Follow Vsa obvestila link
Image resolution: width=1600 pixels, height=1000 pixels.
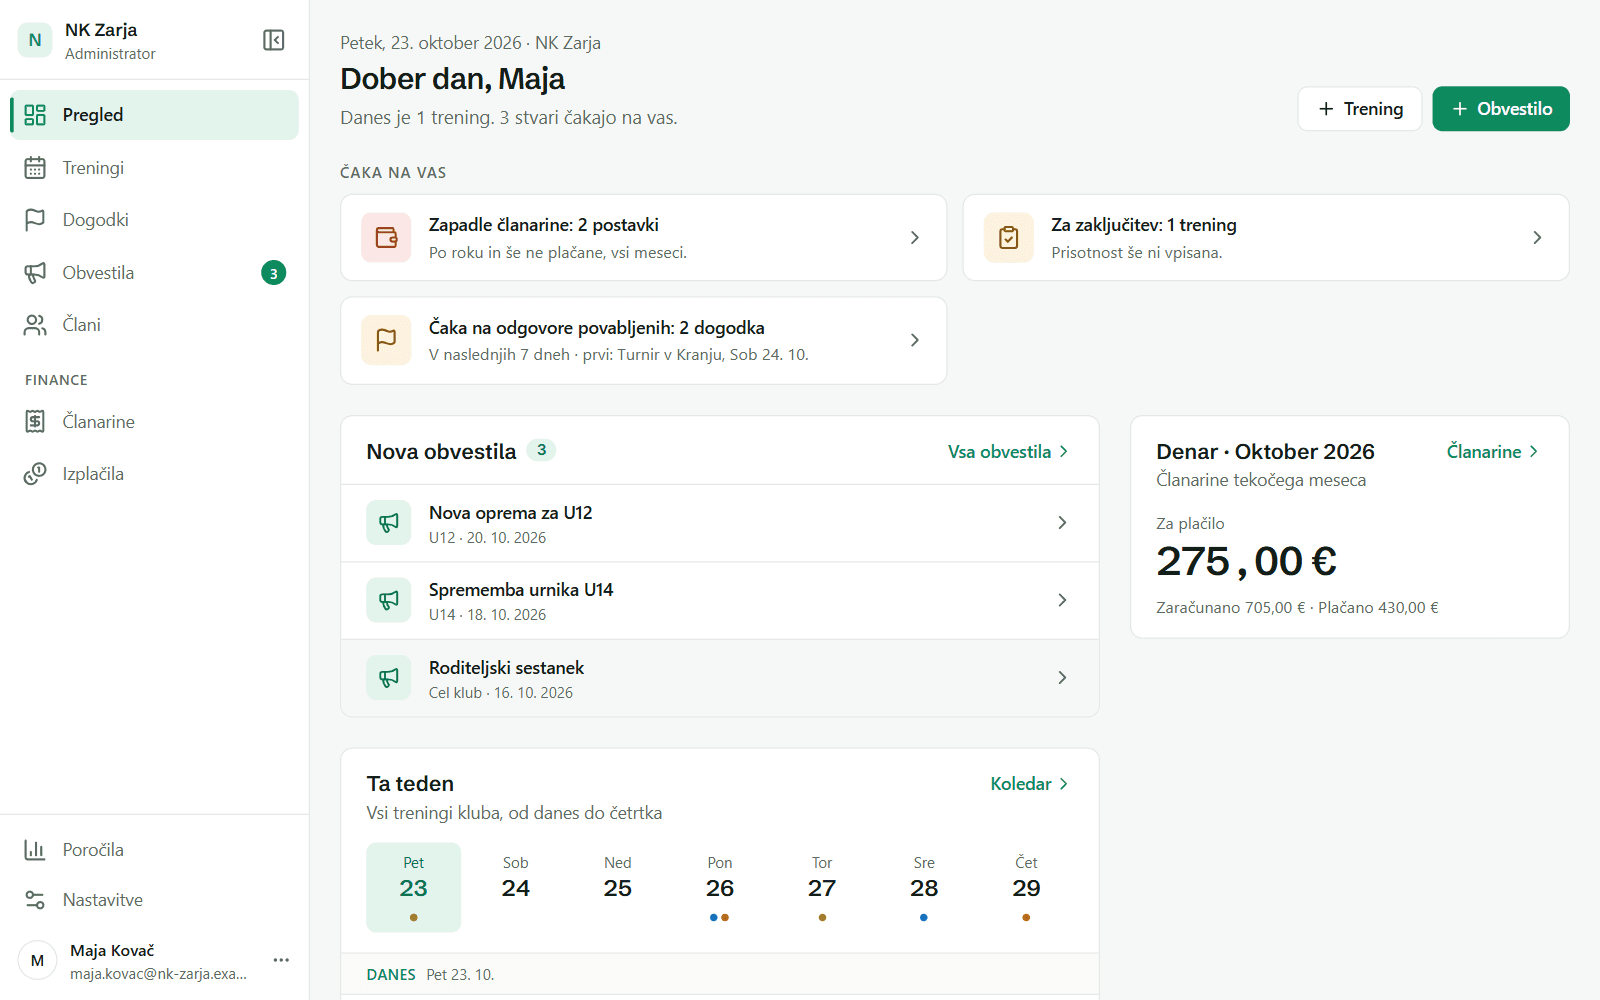tap(1009, 452)
